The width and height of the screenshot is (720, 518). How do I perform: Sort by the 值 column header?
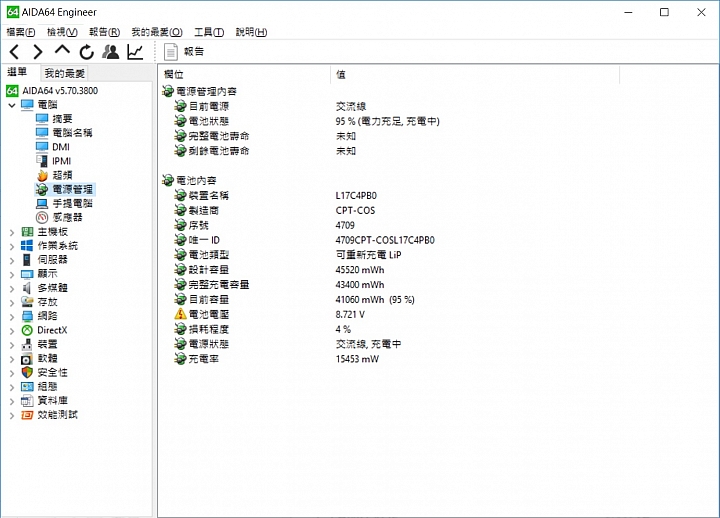click(475, 74)
